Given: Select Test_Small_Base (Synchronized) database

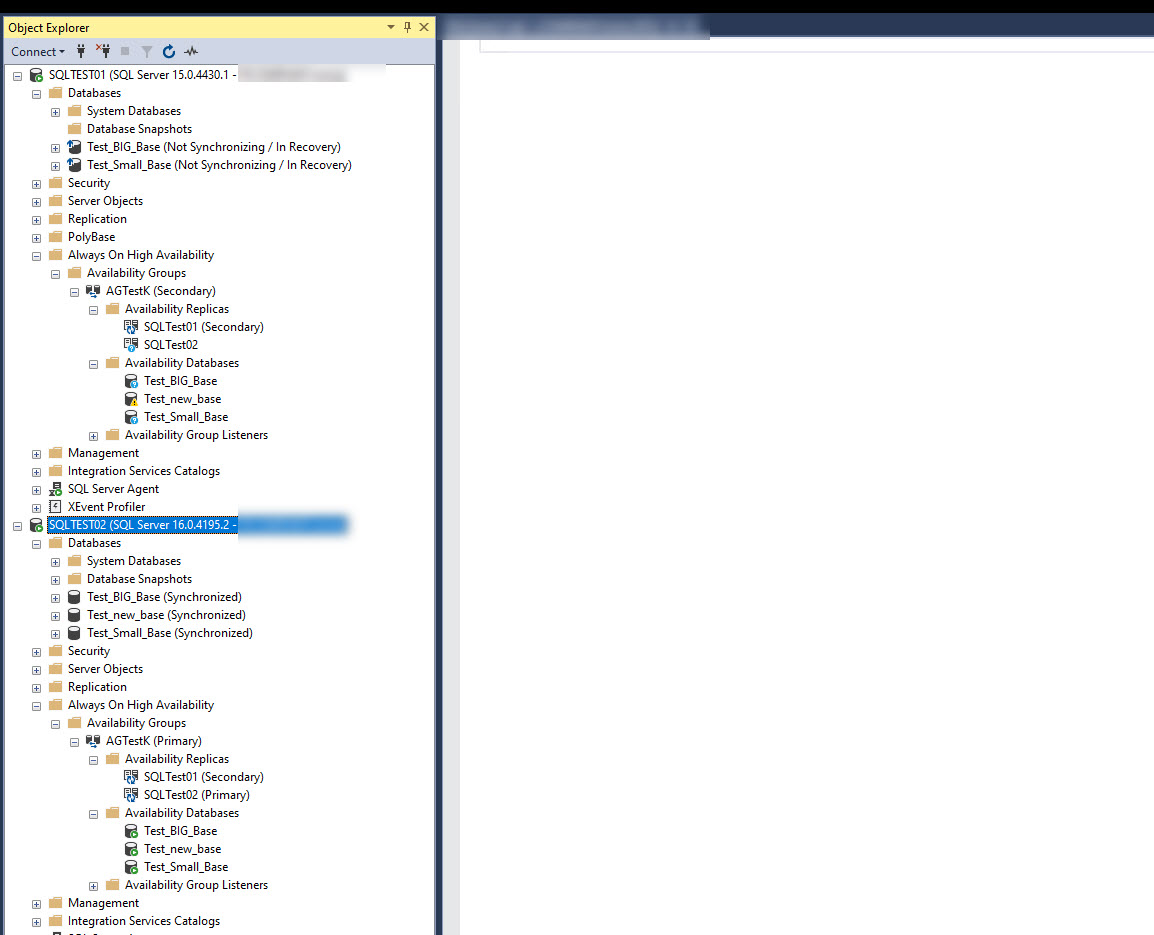Looking at the screenshot, I should pos(170,633).
